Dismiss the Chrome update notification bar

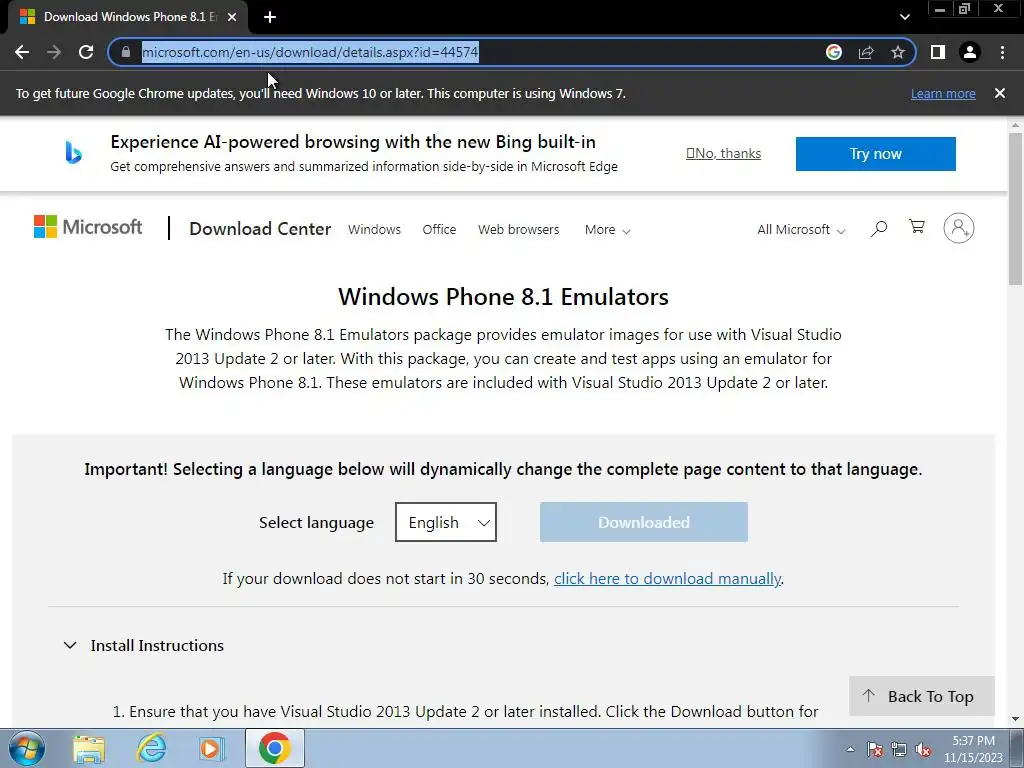(1000, 93)
